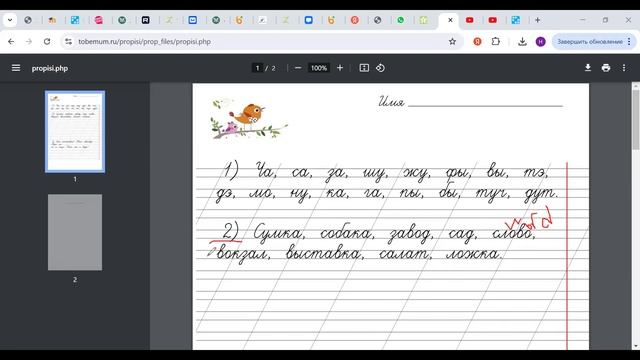Zoom out the PDF with minus button
This screenshot has width=640, height=360.
(298, 68)
